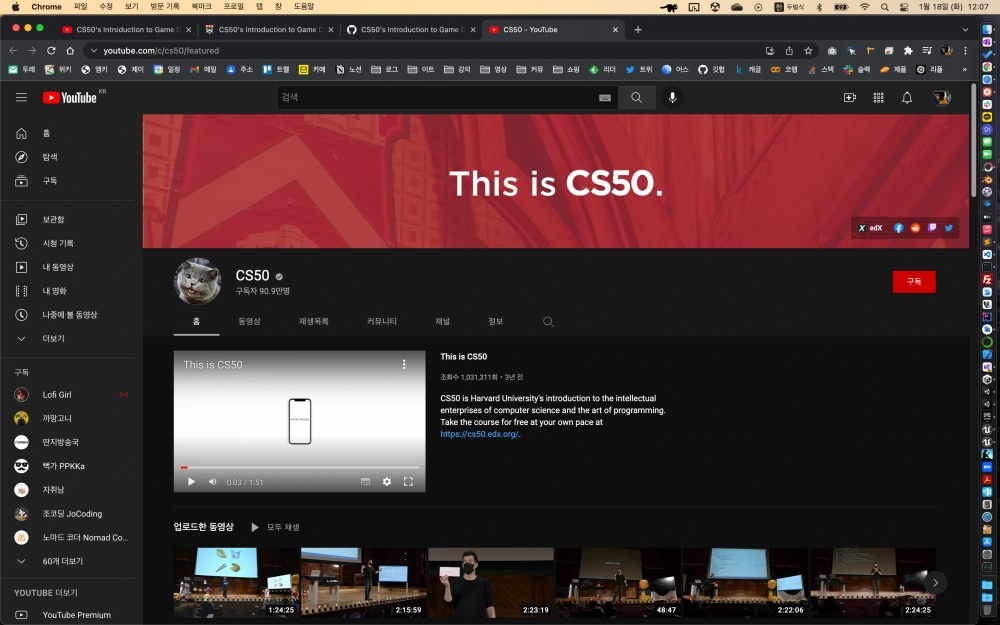Open the 북마크 menu in menu bar
The width and height of the screenshot is (1000, 625).
[x=201, y=6]
